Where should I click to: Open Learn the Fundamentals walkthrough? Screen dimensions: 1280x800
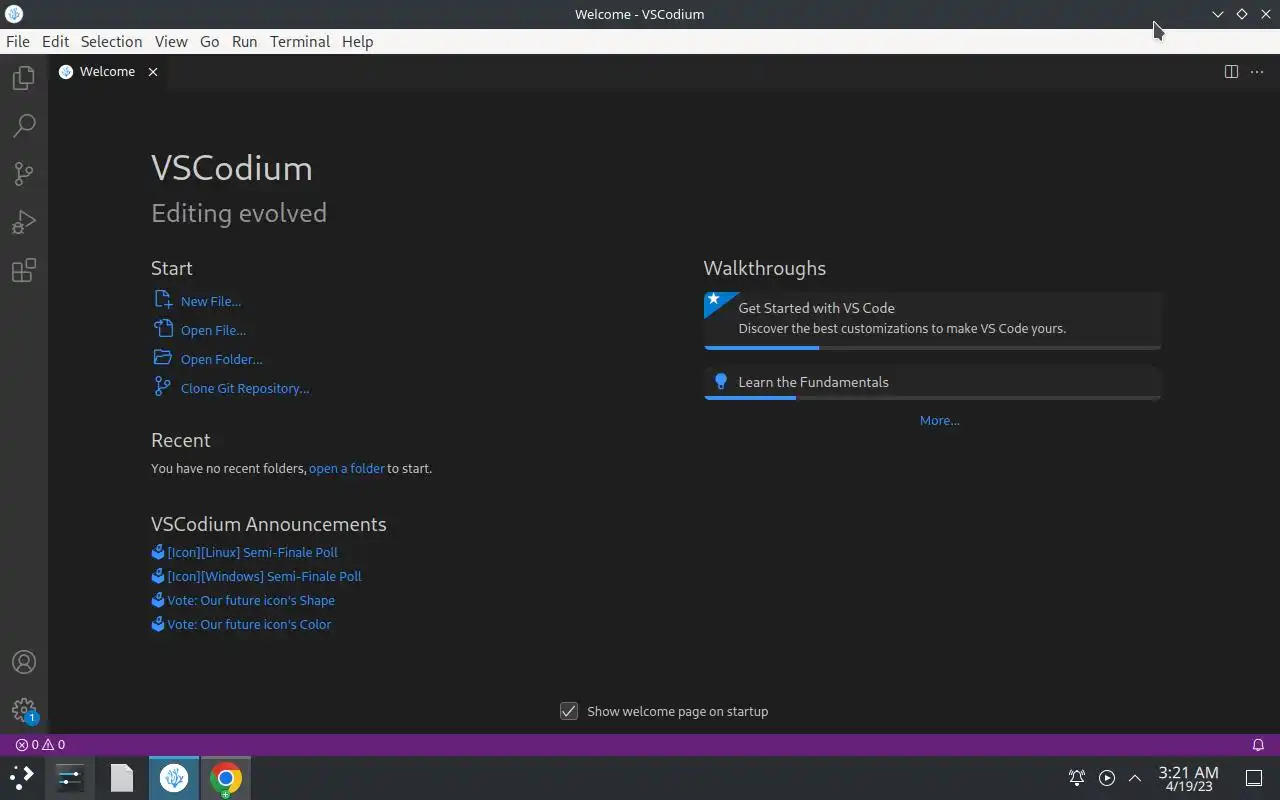(932, 382)
